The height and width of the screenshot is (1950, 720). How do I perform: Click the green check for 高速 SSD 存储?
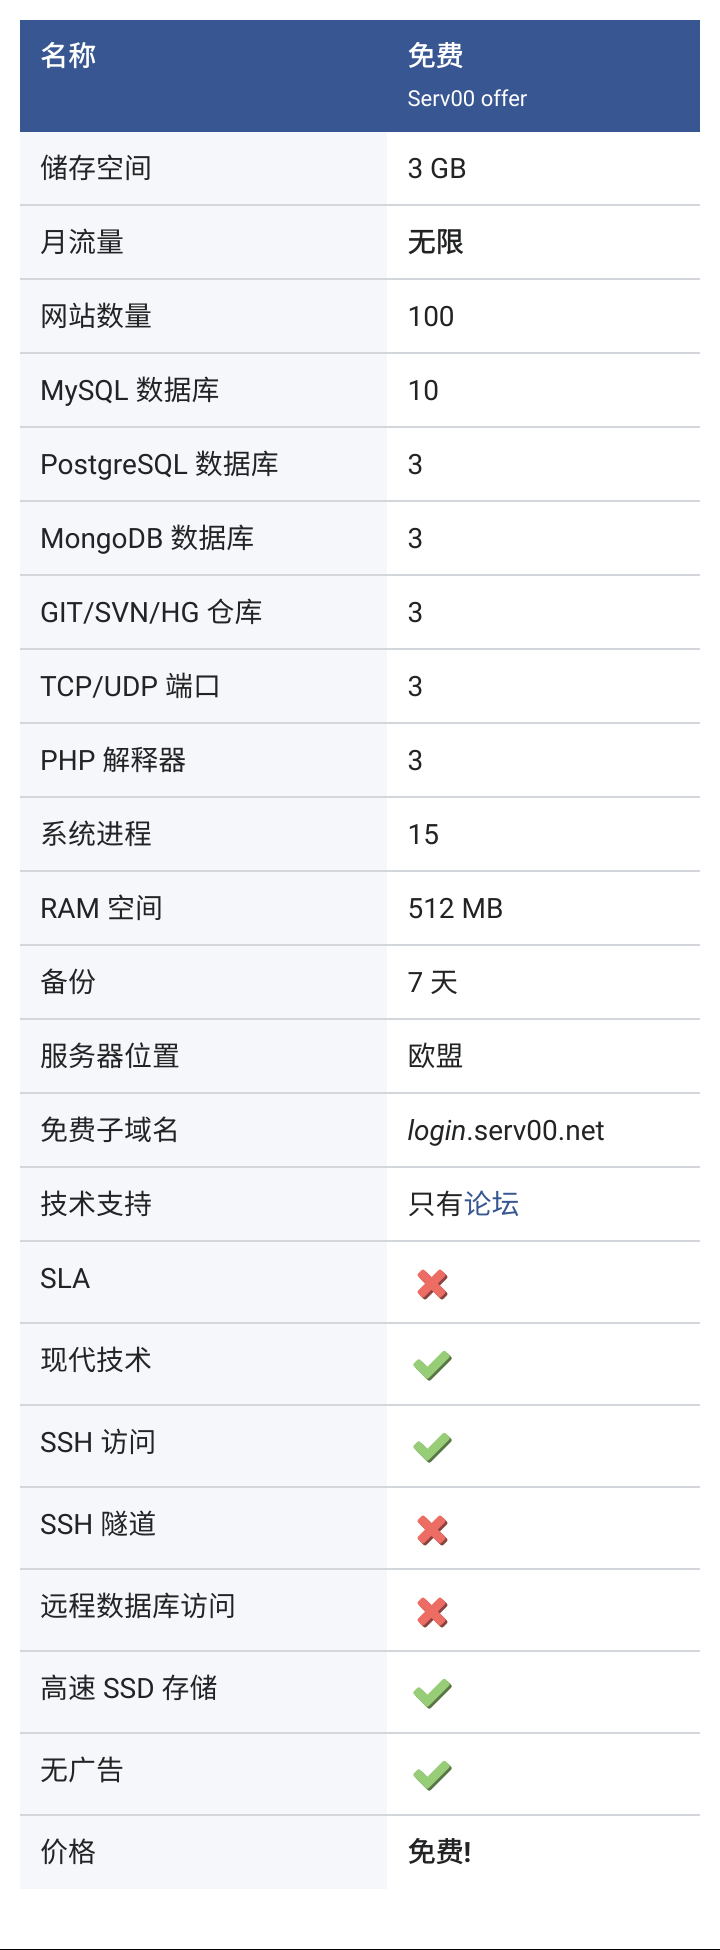coord(432,1694)
